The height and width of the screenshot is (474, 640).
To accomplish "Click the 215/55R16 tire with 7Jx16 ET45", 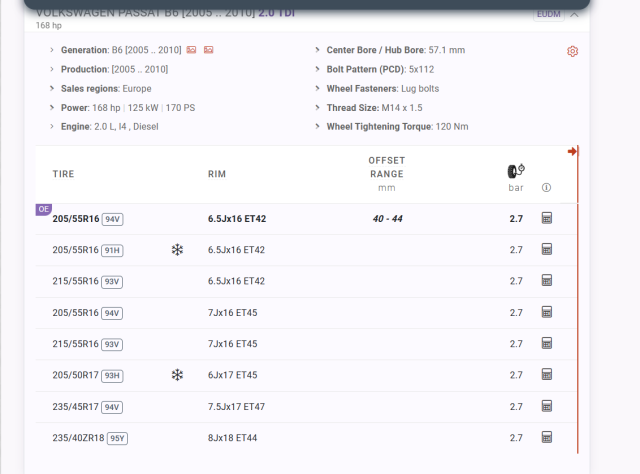I will coord(75,344).
